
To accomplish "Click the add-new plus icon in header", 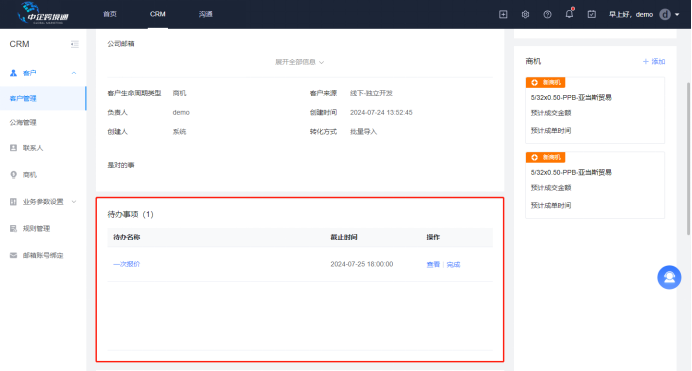I will (503, 15).
